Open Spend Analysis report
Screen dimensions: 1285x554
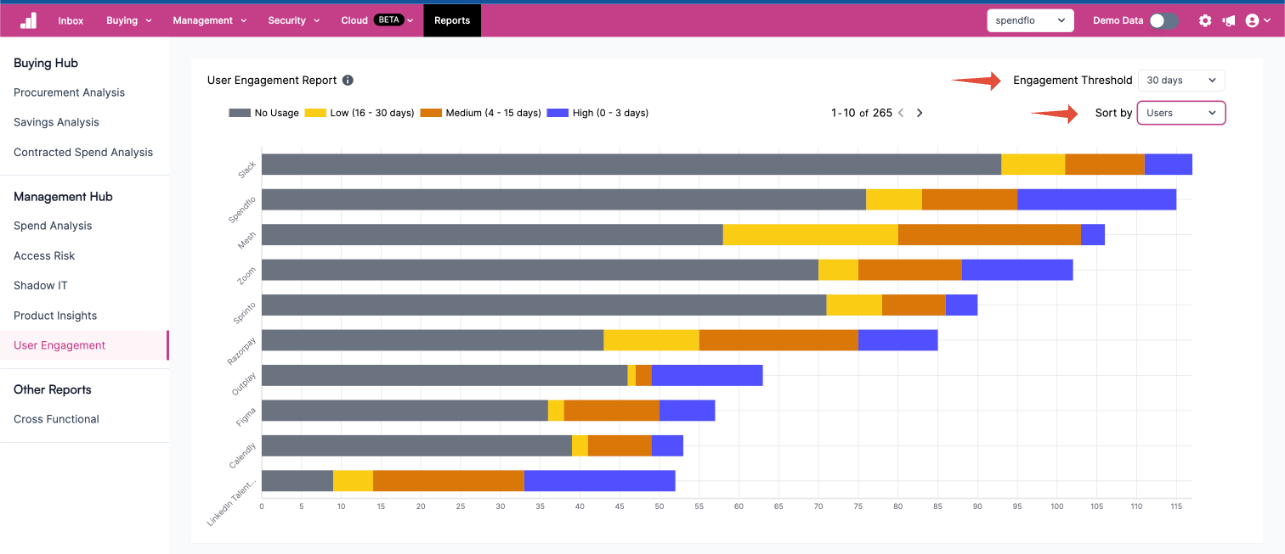(x=52, y=226)
